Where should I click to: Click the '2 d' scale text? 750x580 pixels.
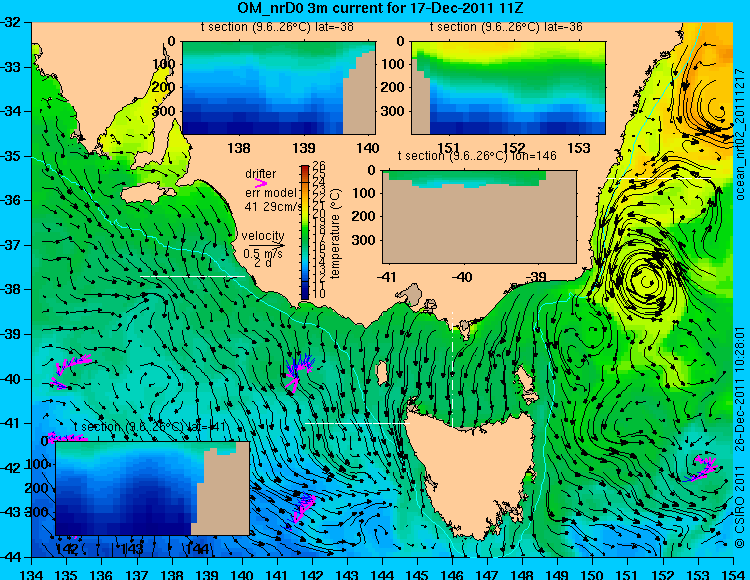(x=263, y=263)
